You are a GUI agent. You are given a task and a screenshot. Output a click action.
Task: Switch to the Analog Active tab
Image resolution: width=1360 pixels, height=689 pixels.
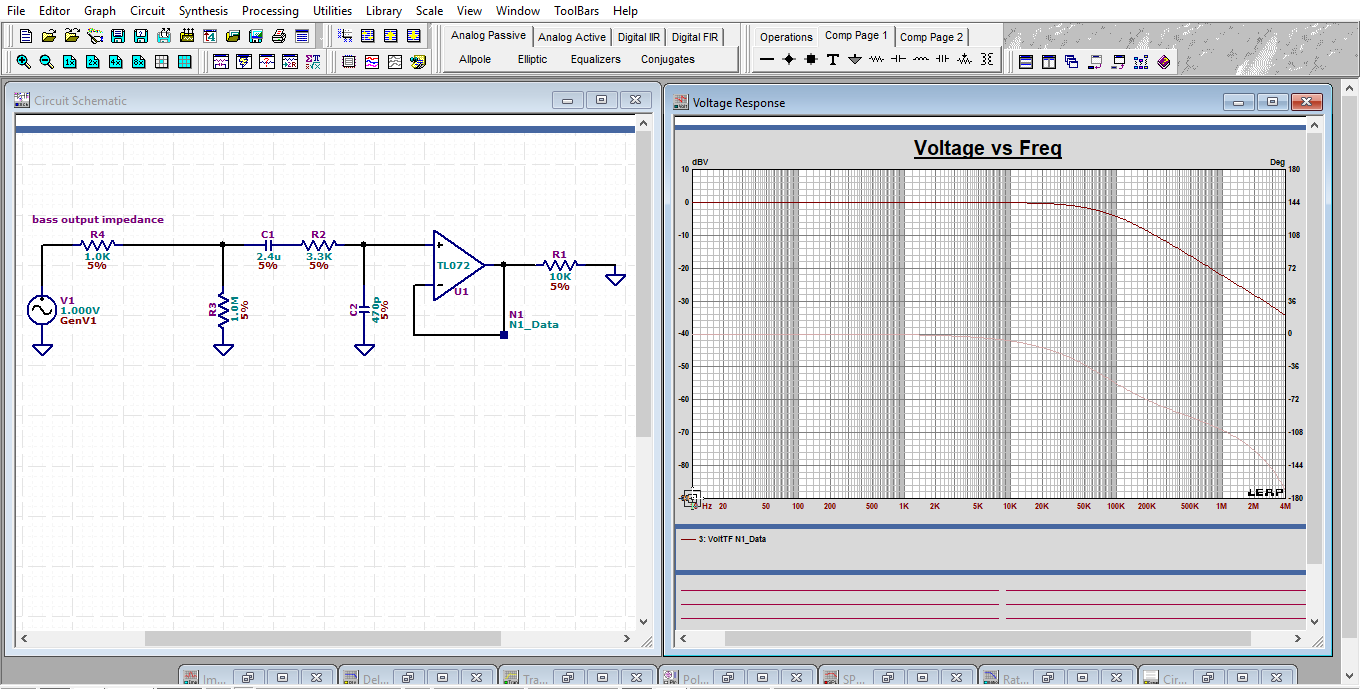572,37
